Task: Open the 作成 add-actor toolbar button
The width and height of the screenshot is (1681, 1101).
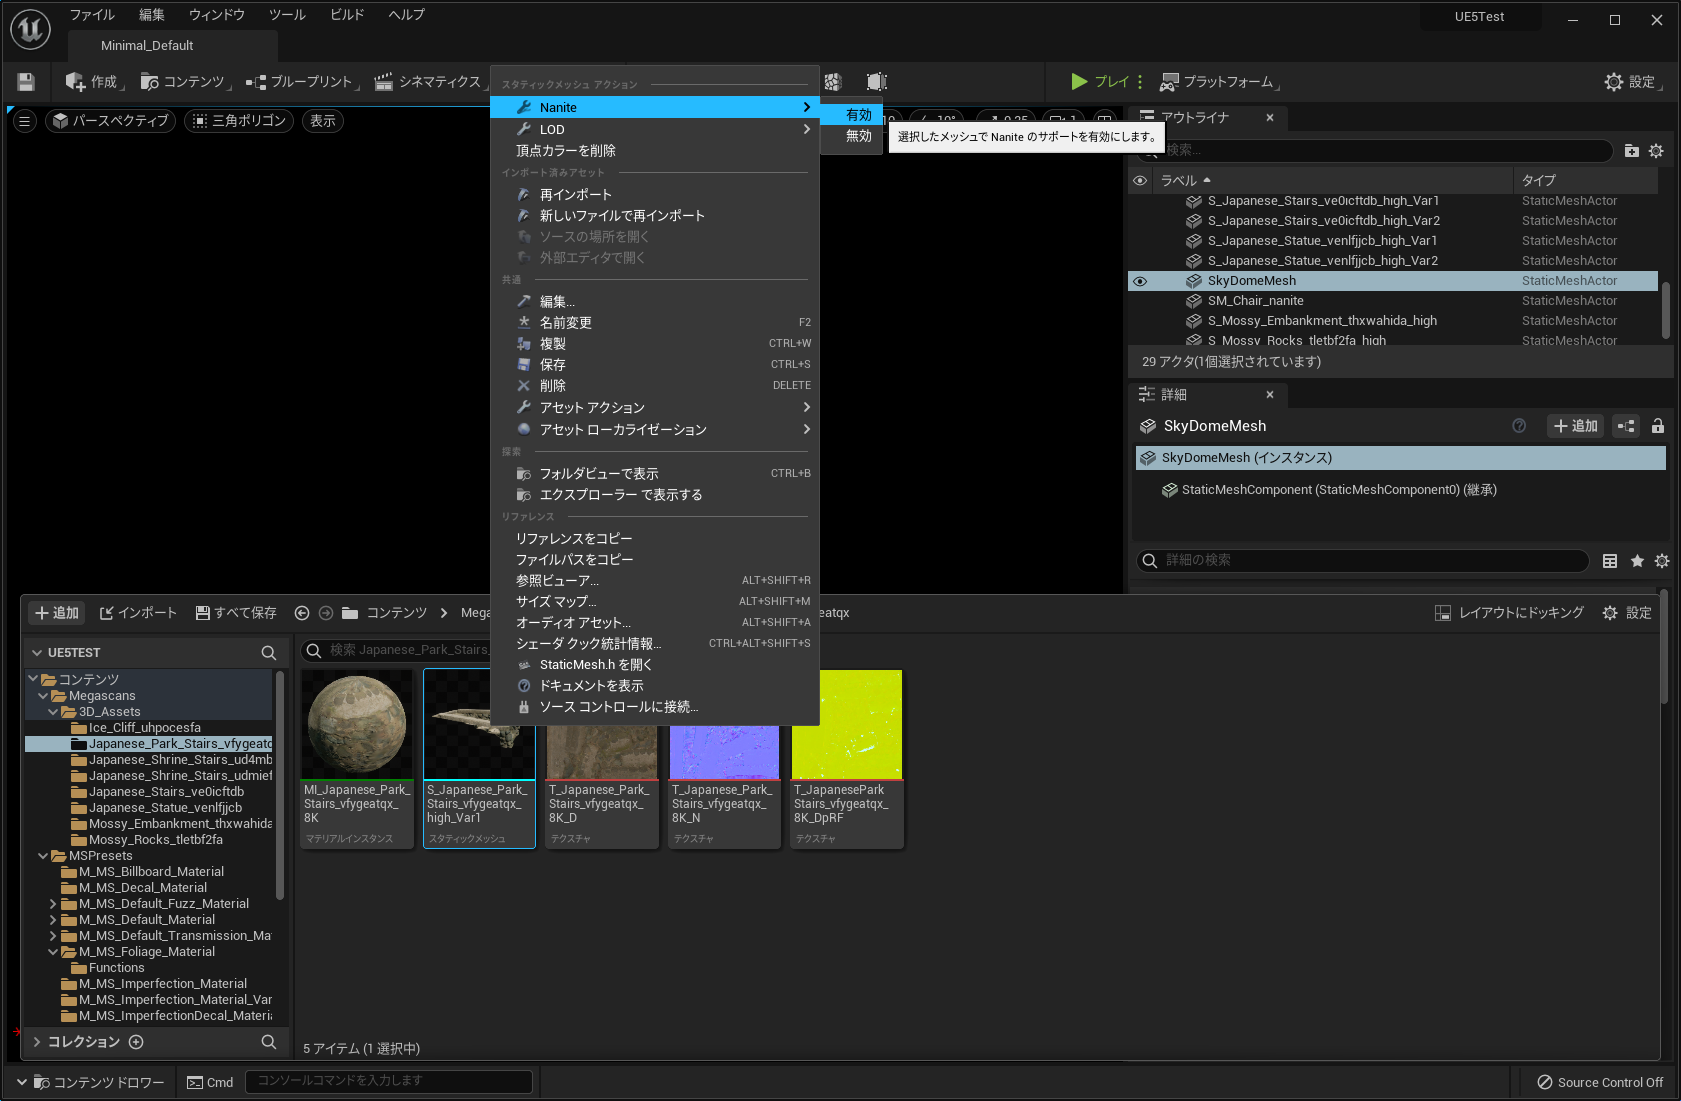Action: coord(94,82)
